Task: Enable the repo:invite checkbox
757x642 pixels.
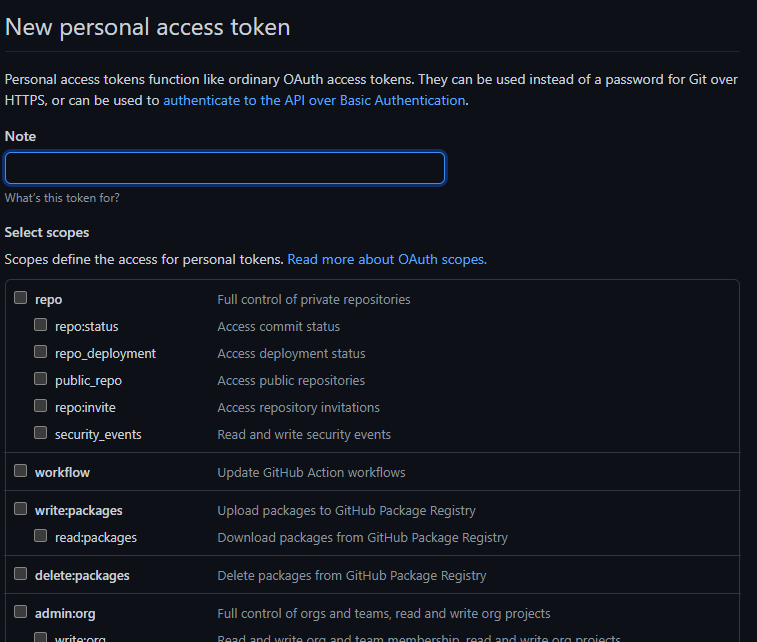Action: coord(41,406)
